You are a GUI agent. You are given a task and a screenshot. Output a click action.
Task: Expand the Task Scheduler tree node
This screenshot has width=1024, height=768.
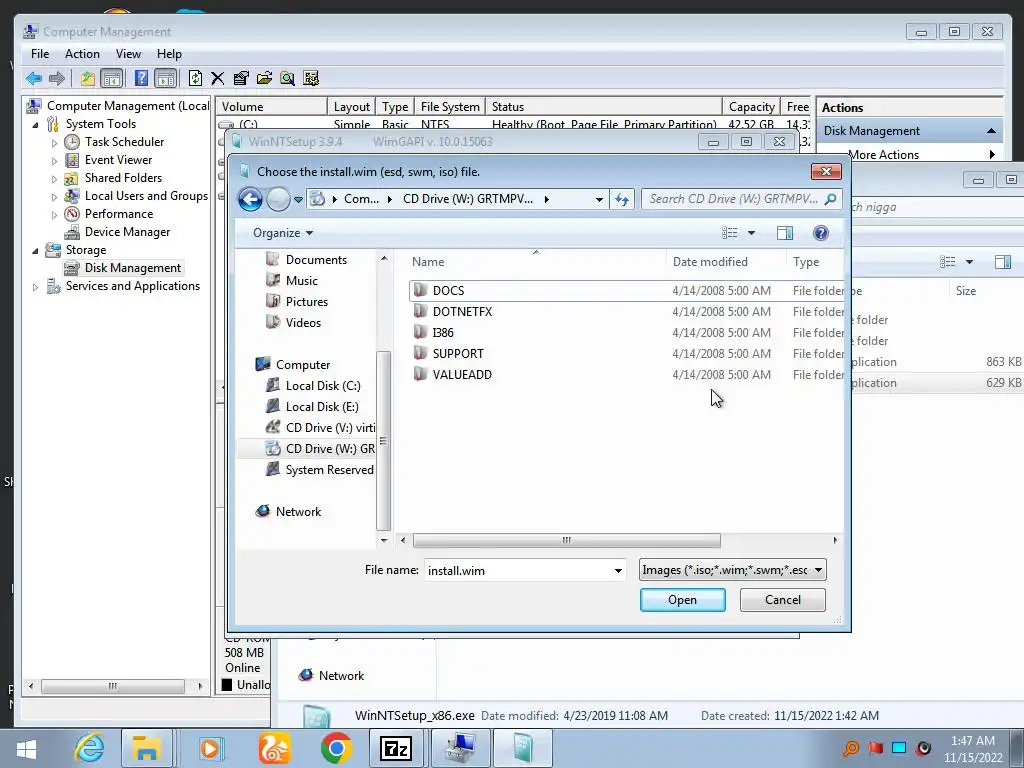pyautogui.click(x=54, y=142)
